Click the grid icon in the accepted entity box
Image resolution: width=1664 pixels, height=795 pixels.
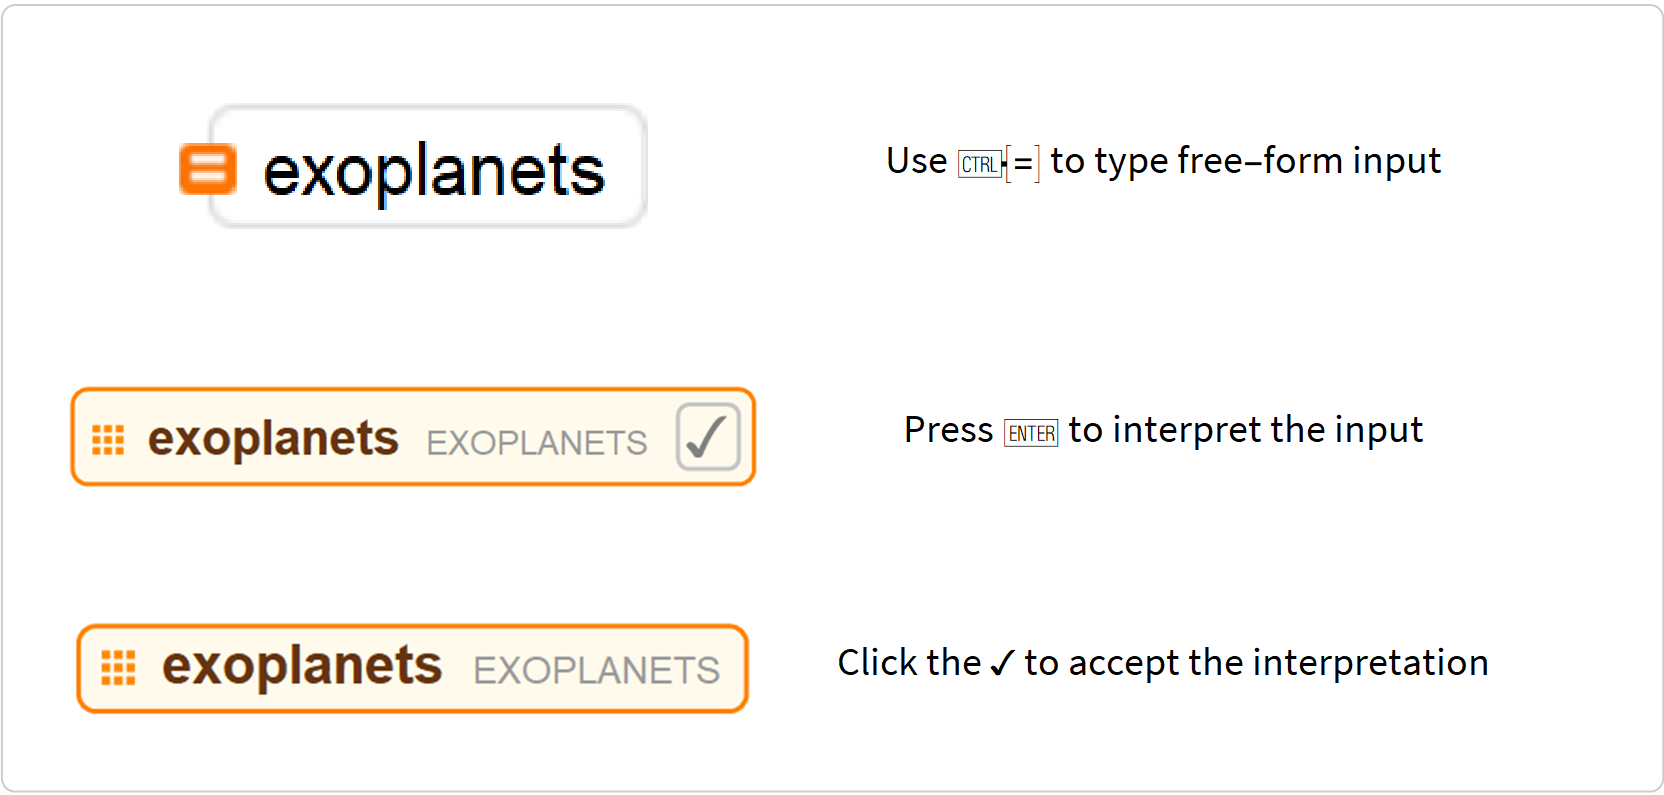tap(118, 667)
